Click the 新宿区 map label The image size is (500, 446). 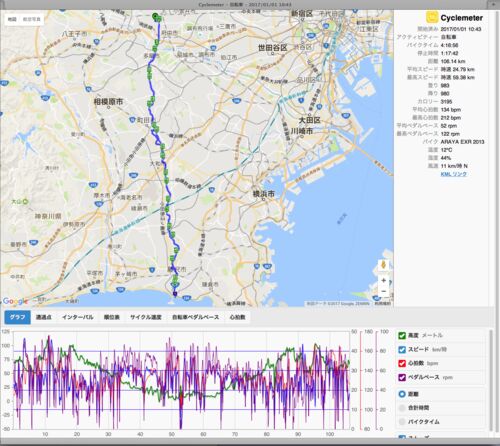(x=302, y=13)
